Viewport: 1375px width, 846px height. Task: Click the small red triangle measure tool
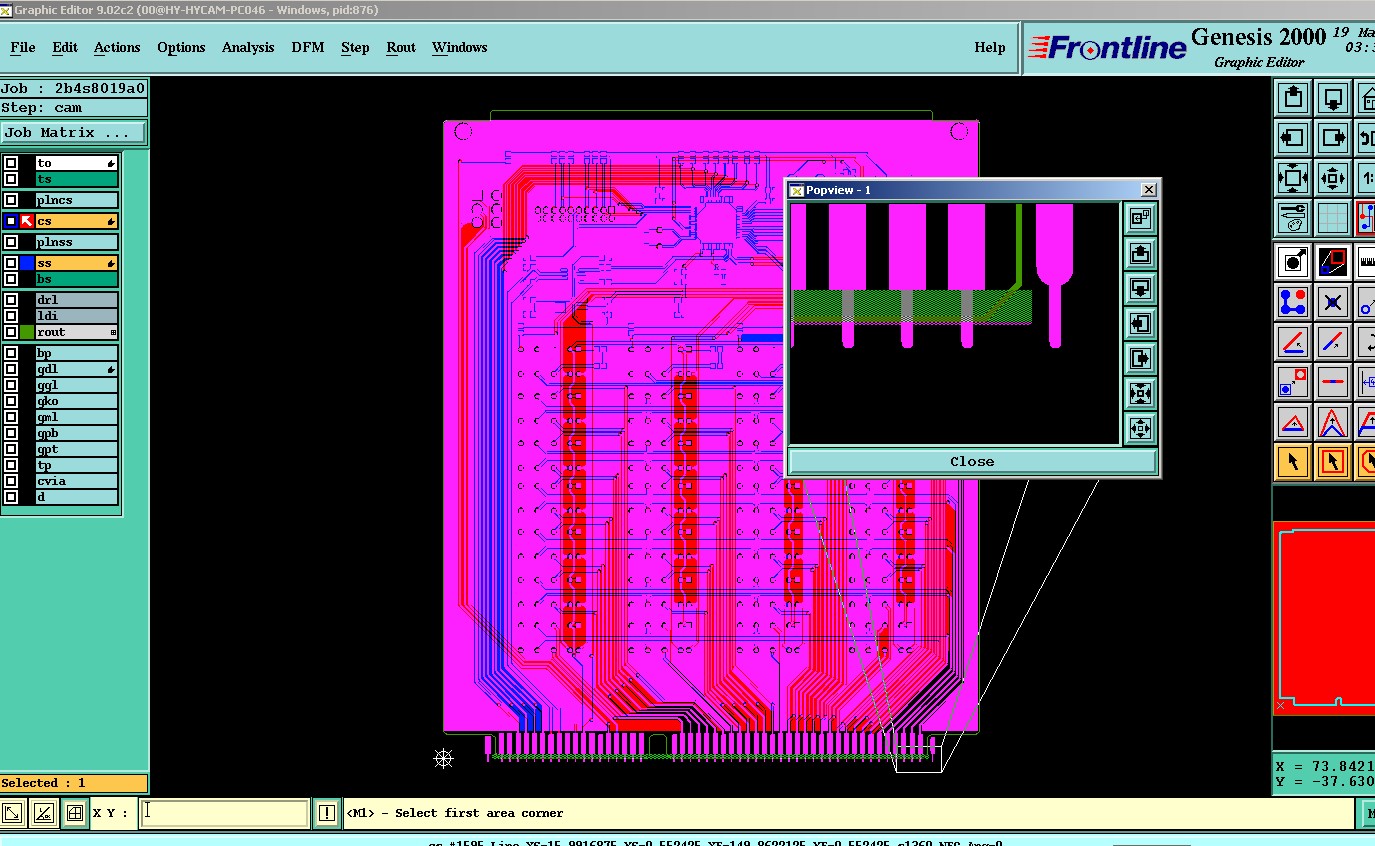pyautogui.click(x=1293, y=422)
